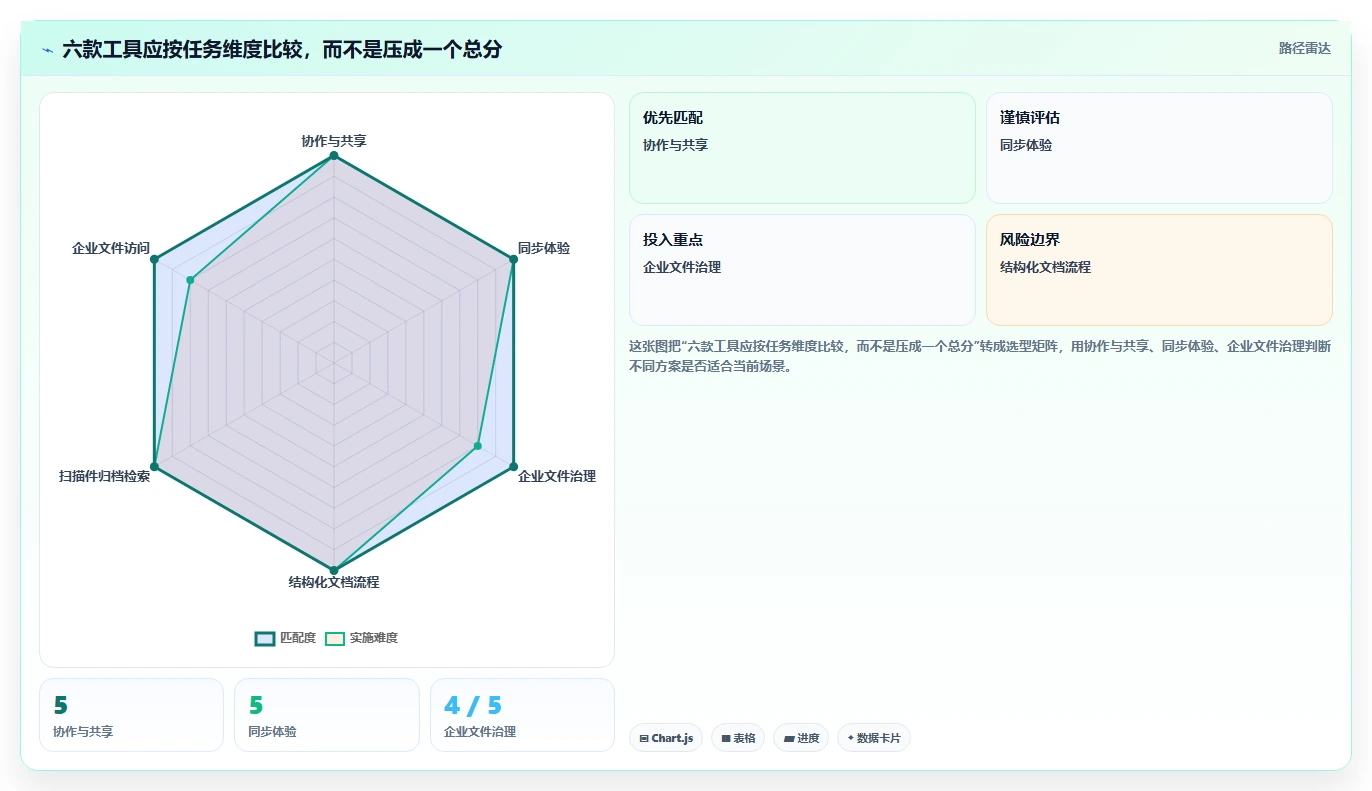Viewport: 1372px width, 791px height.
Task: Open the 谨慎评估 card
Action: [1159, 148]
